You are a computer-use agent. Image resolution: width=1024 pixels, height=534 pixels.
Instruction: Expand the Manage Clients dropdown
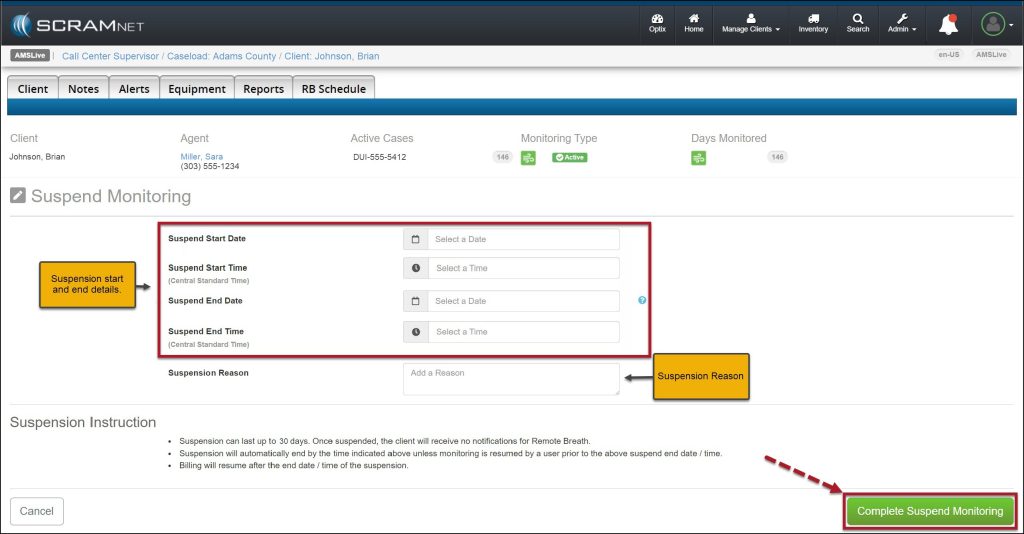click(x=751, y=23)
